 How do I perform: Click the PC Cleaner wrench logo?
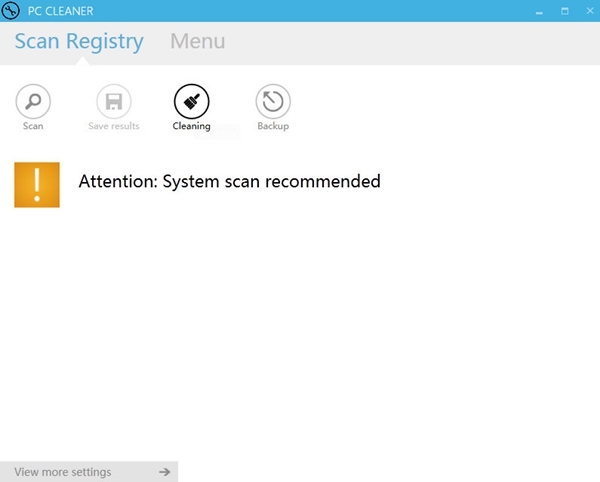[x=10, y=10]
